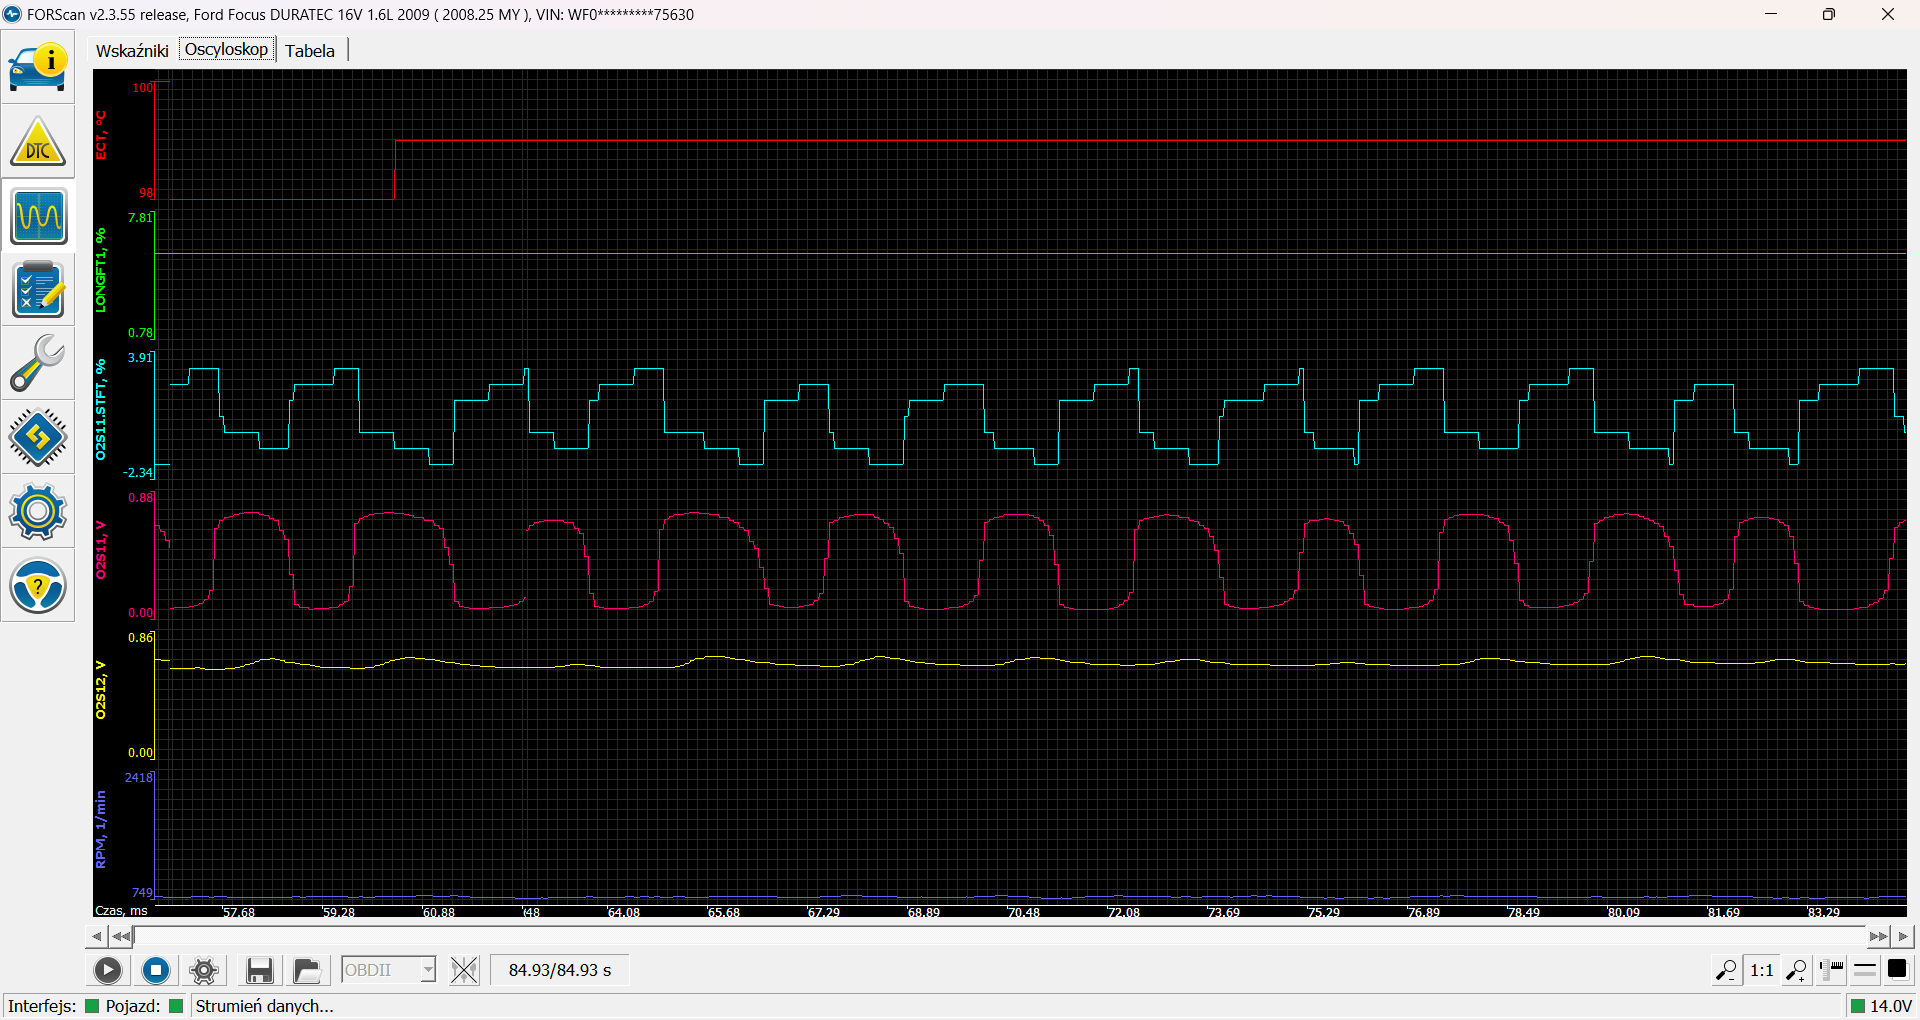Viewport: 1920px width, 1020px height.
Task: Reset zoom with the 1:1 button
Action: [x=1762, y=970]
